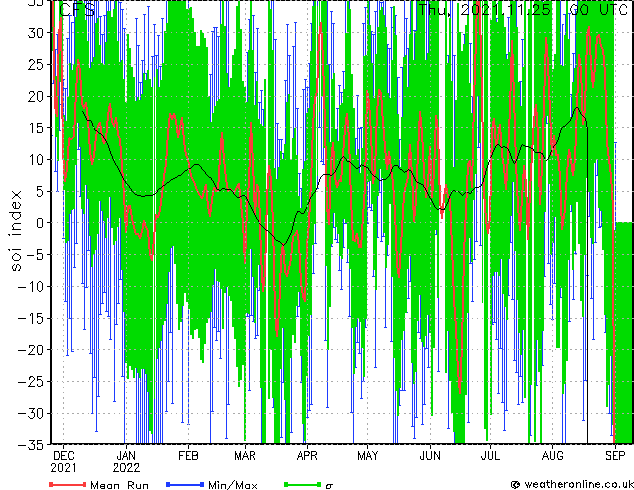Click the DEC 2021 x-axis label
634x490 pixels.
point(63,462)
